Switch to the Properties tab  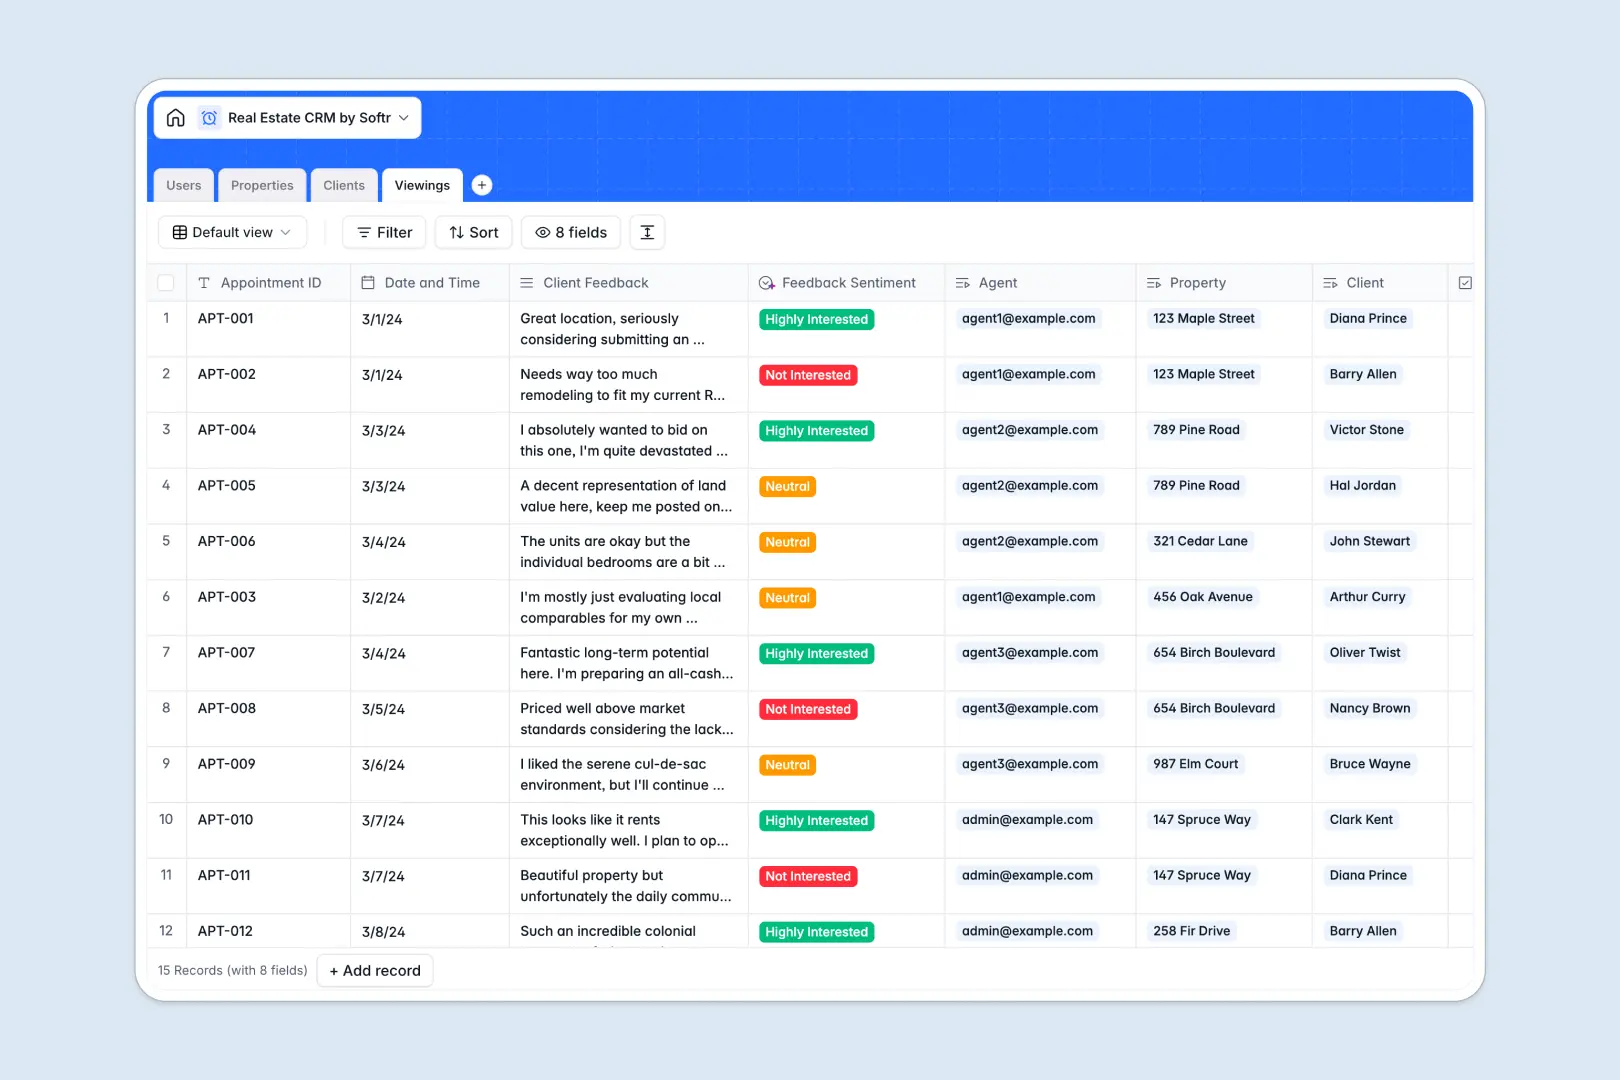262,185
